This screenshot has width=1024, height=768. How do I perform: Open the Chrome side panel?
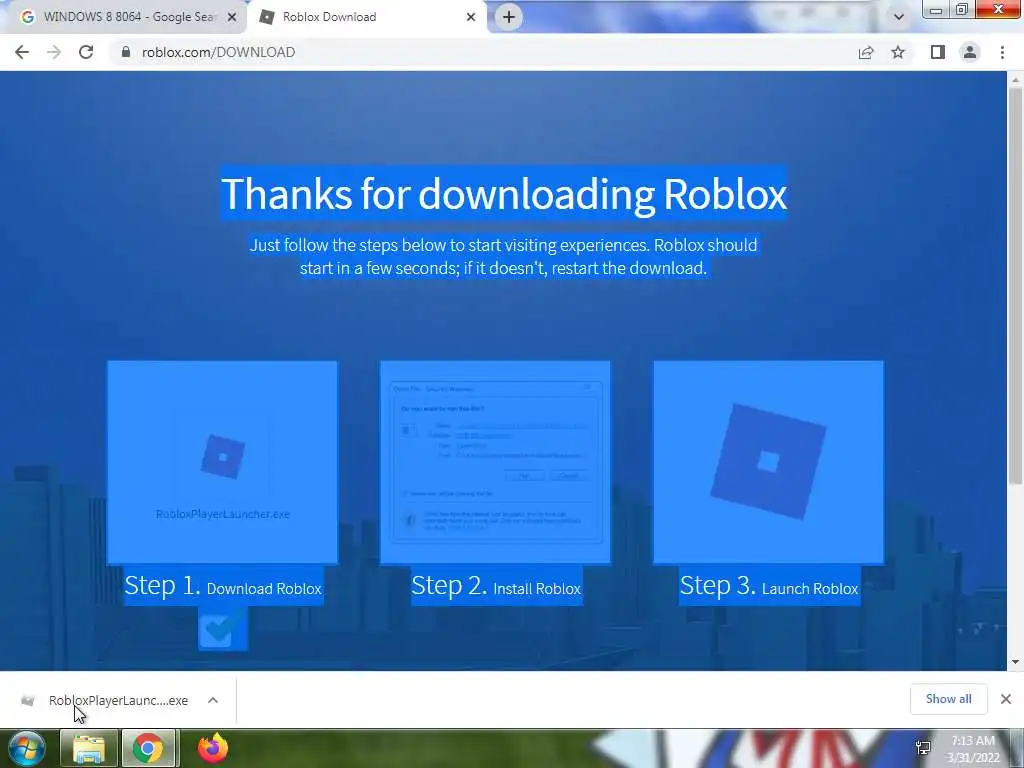[938, 52]
